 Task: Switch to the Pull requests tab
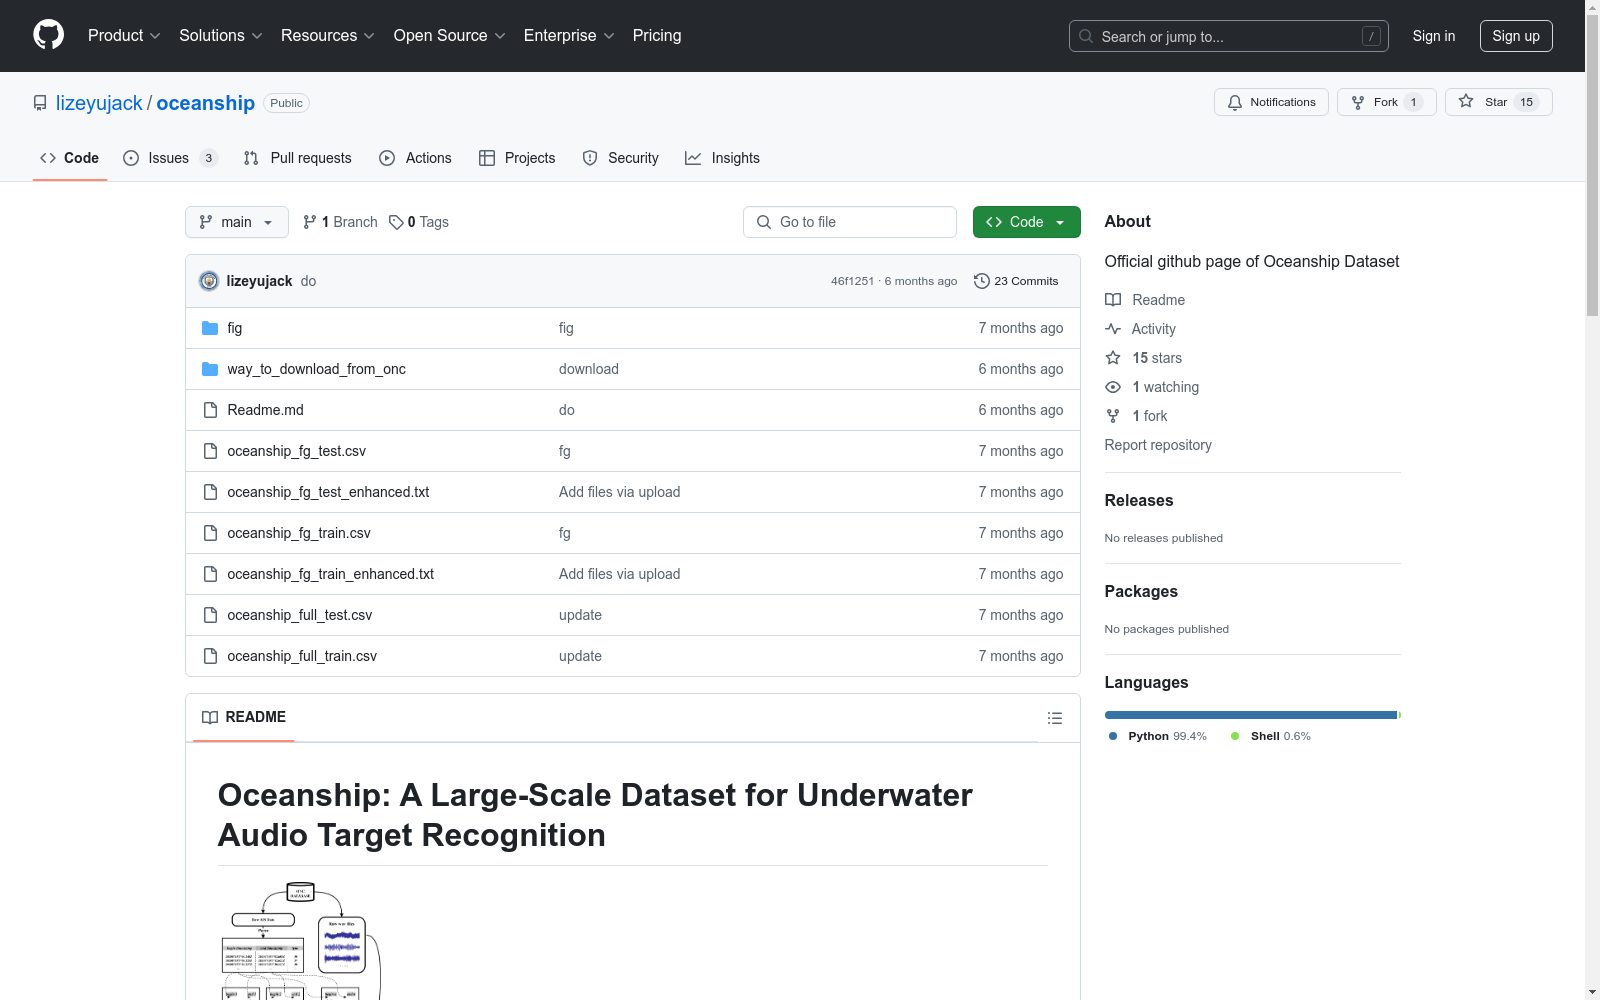coord(298,158)
